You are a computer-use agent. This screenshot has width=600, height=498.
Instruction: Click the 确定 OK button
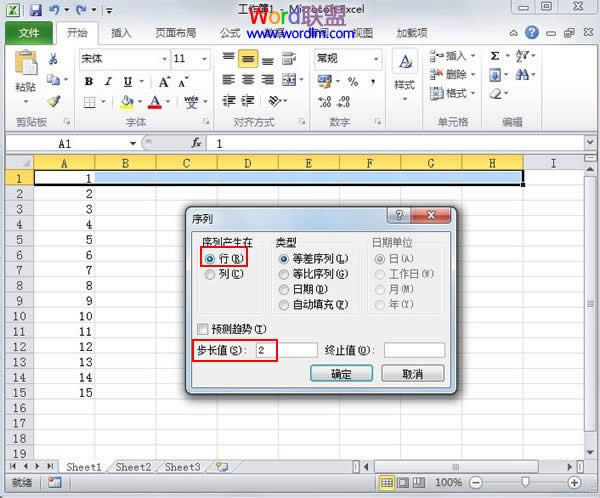point(341,374)
